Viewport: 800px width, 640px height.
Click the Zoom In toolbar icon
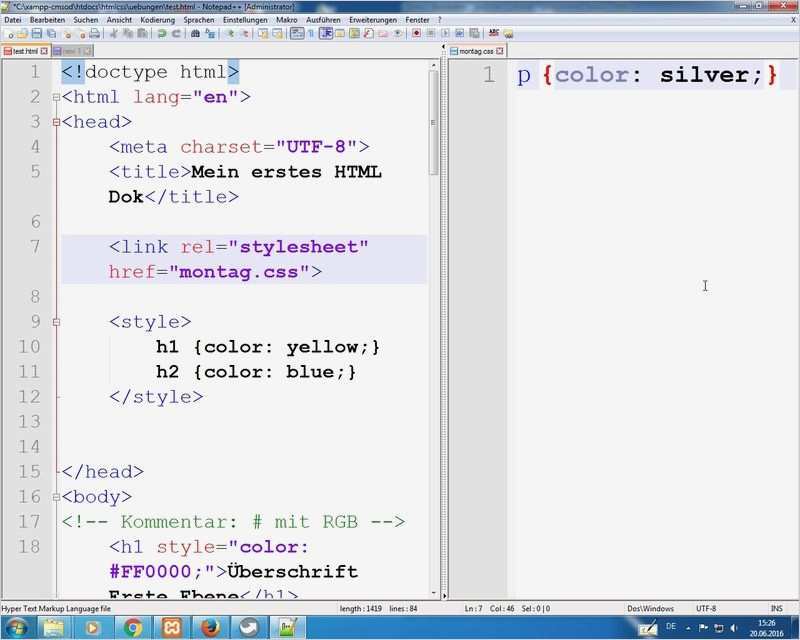pyautogui.click(x=231, y=34)
